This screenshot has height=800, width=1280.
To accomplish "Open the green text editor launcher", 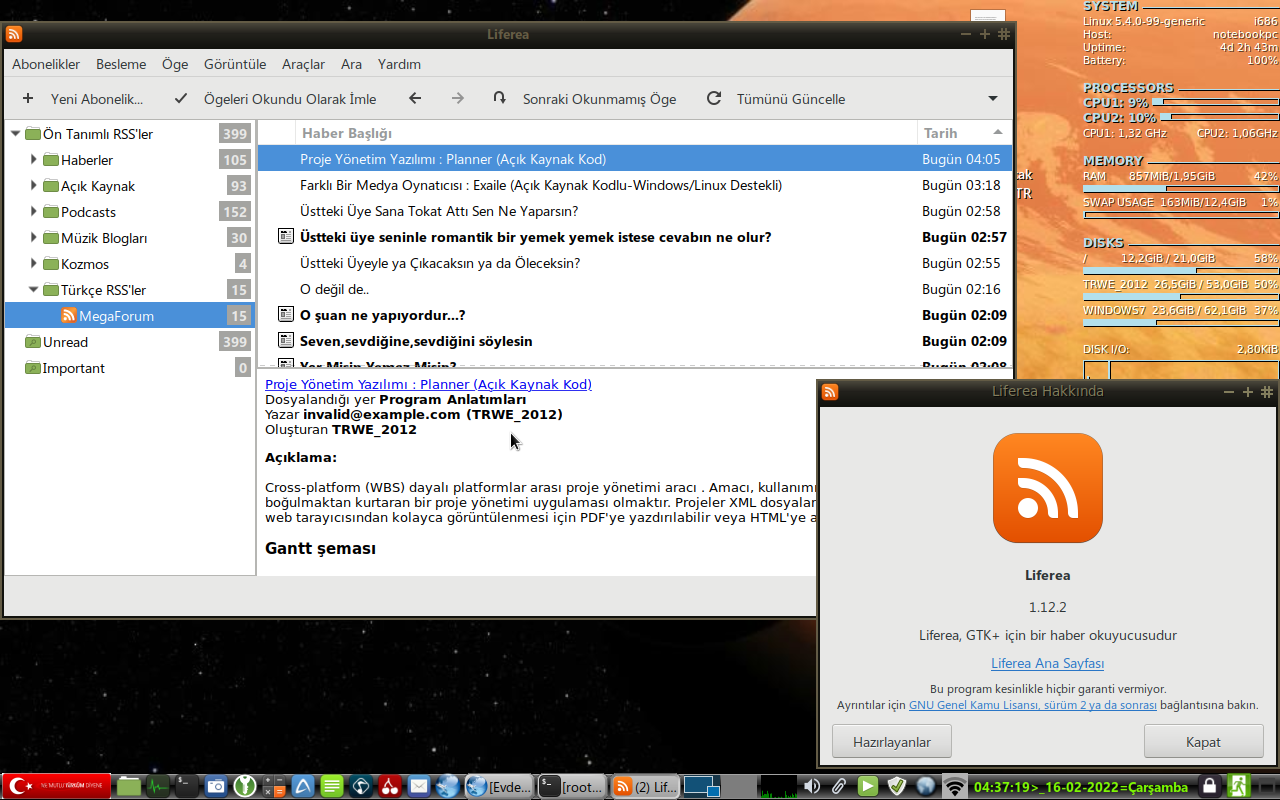I will tap(332, 786).
